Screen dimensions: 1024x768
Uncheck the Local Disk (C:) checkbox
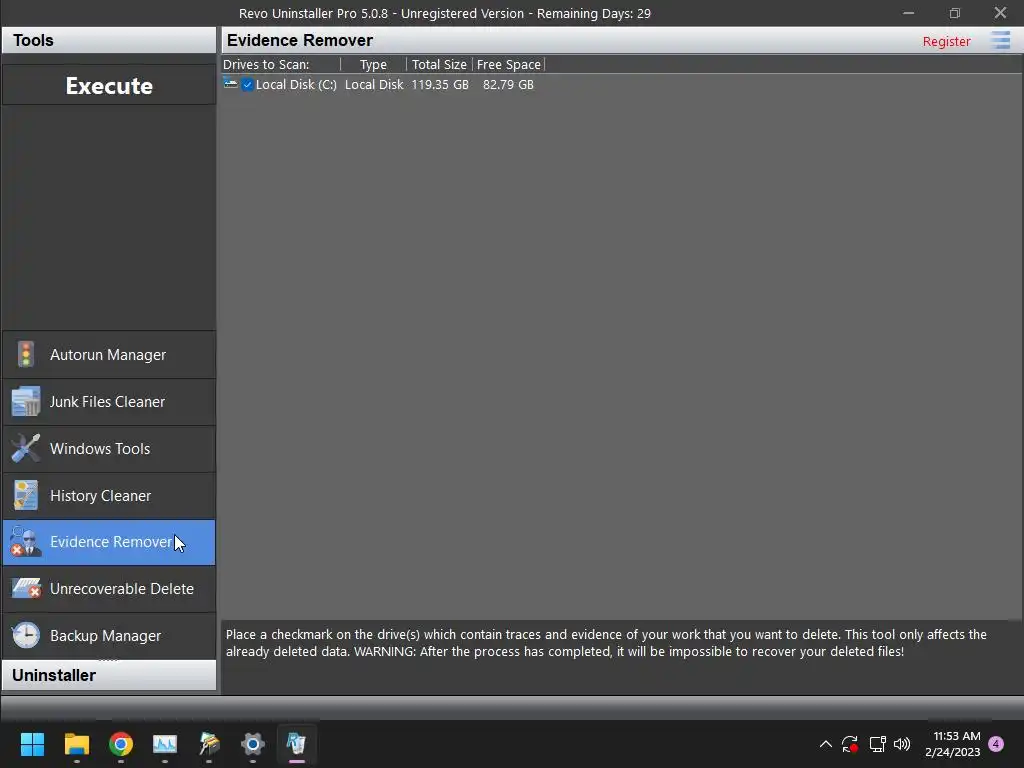coord(248,85)
